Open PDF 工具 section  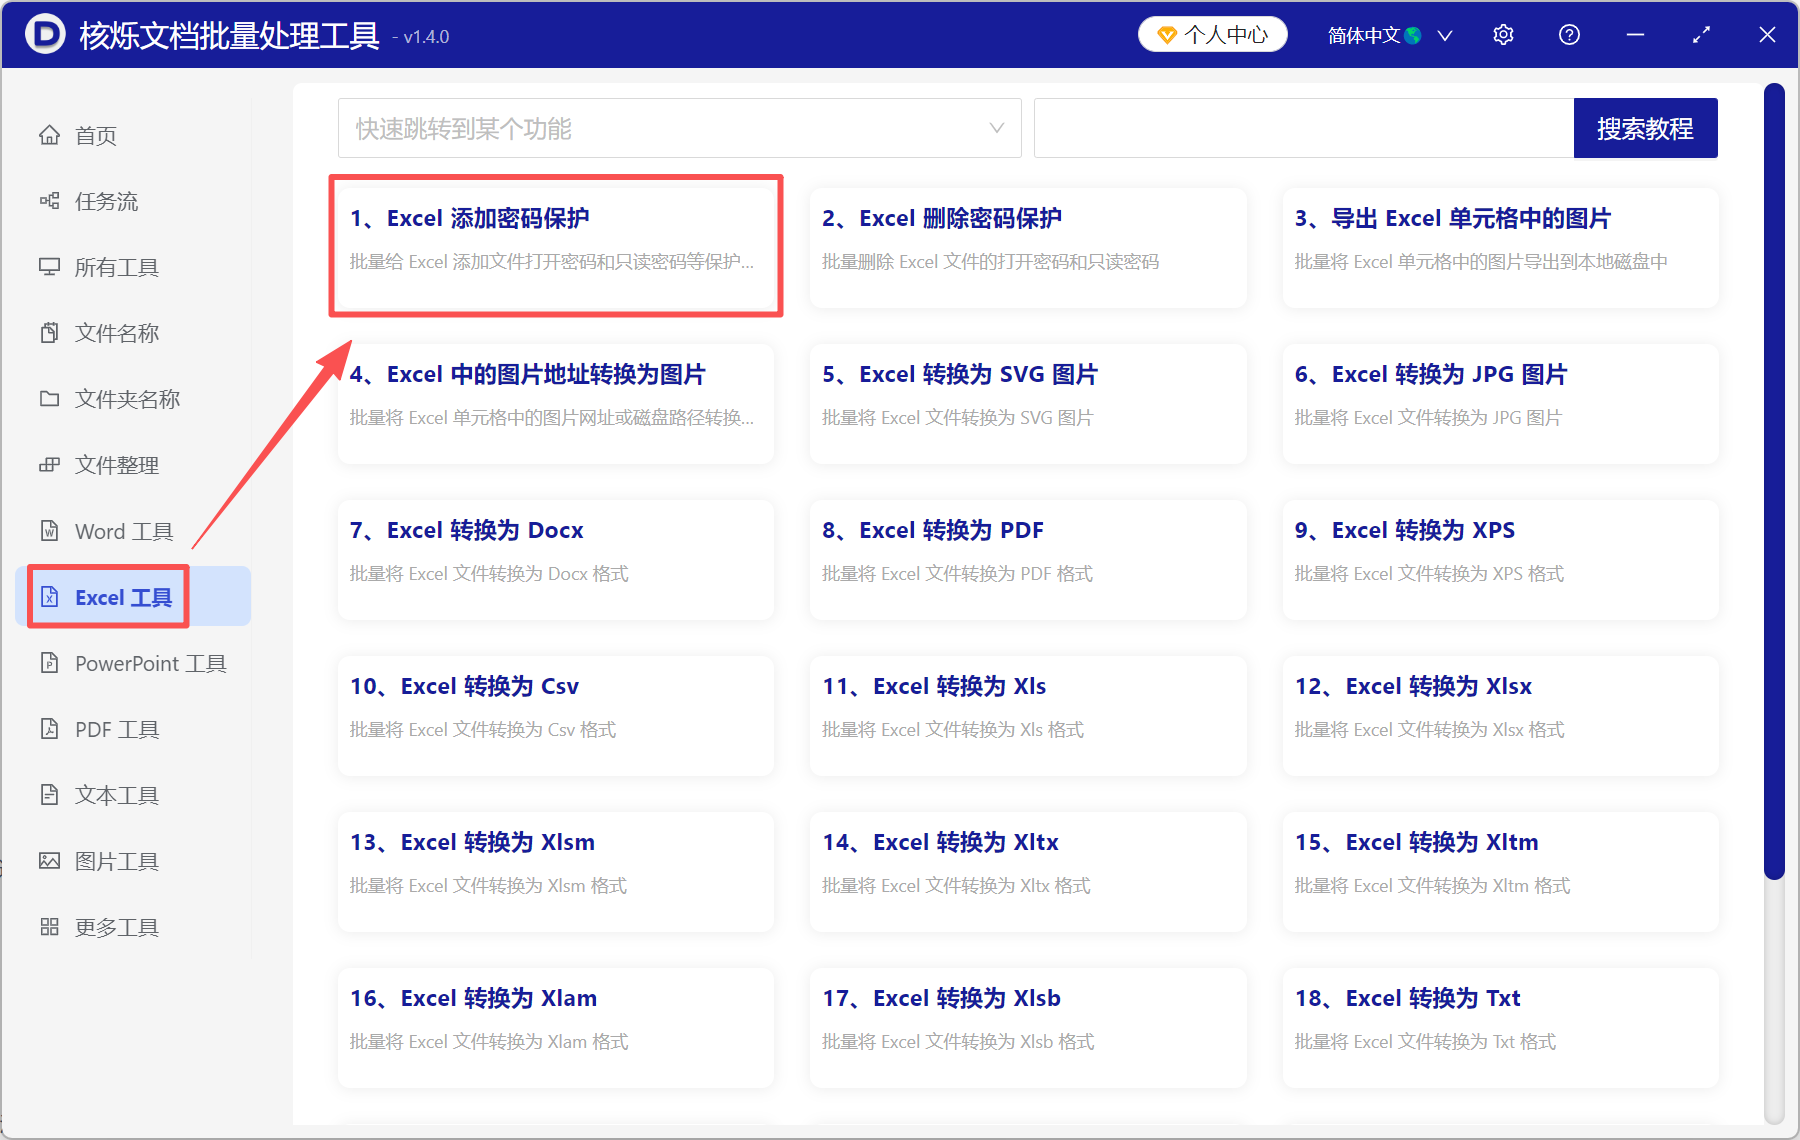(115, 729)
